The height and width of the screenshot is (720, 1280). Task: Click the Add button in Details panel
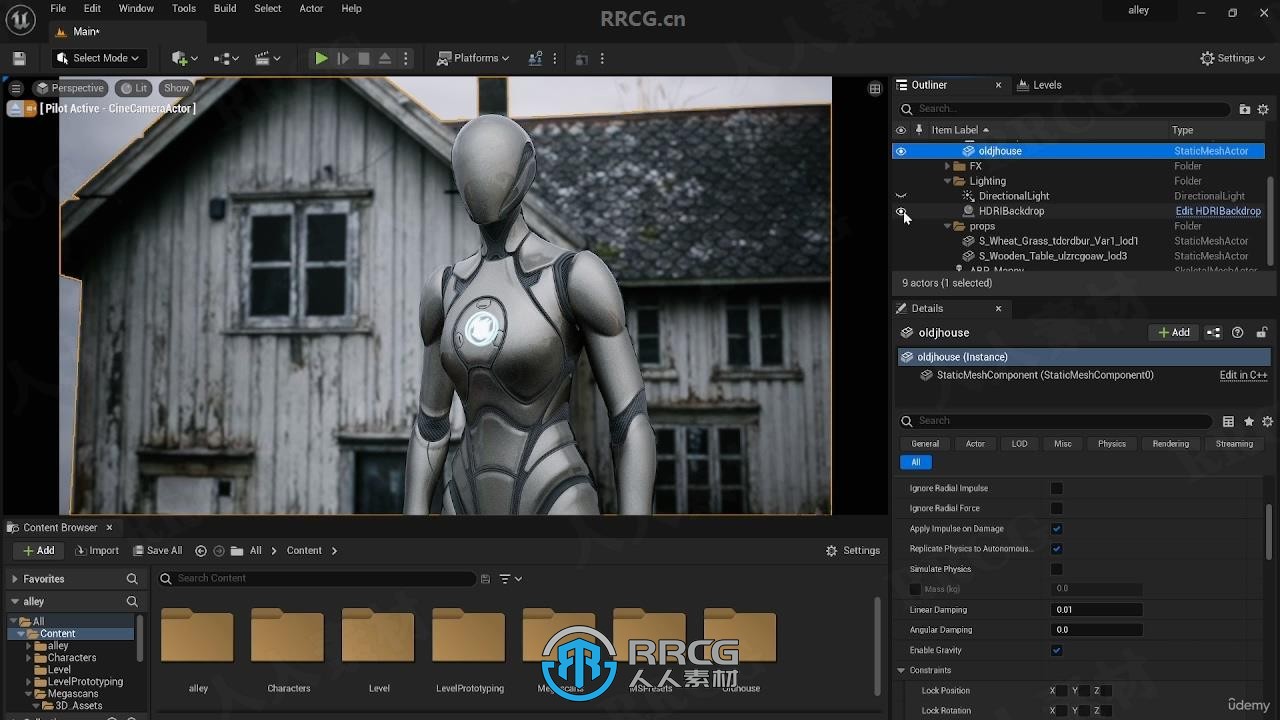(1174, 333)
